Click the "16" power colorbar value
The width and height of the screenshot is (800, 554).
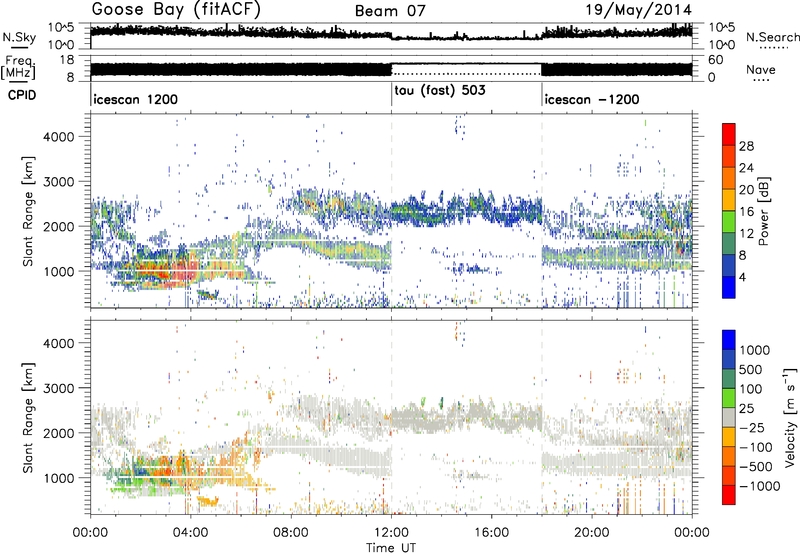[x=746, y=212]
